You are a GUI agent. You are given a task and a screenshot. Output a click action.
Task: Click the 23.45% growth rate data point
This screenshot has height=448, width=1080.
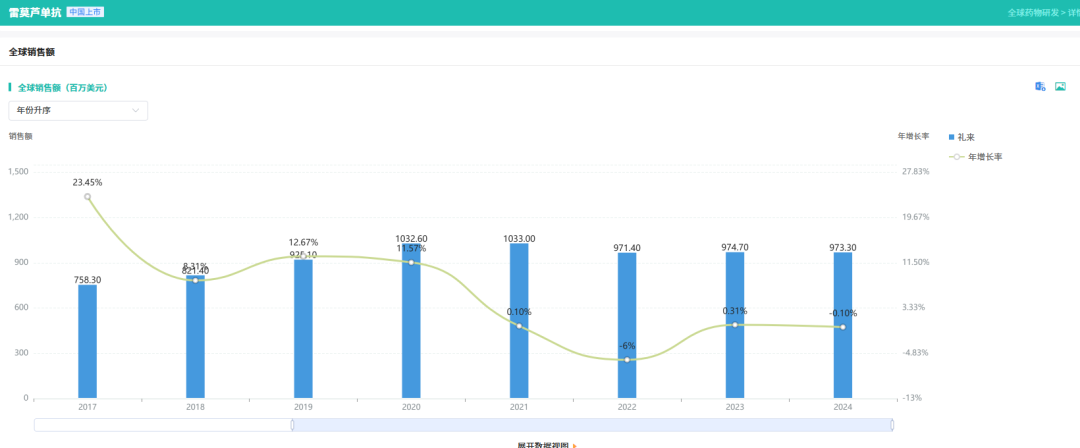[x=87, y=196]
